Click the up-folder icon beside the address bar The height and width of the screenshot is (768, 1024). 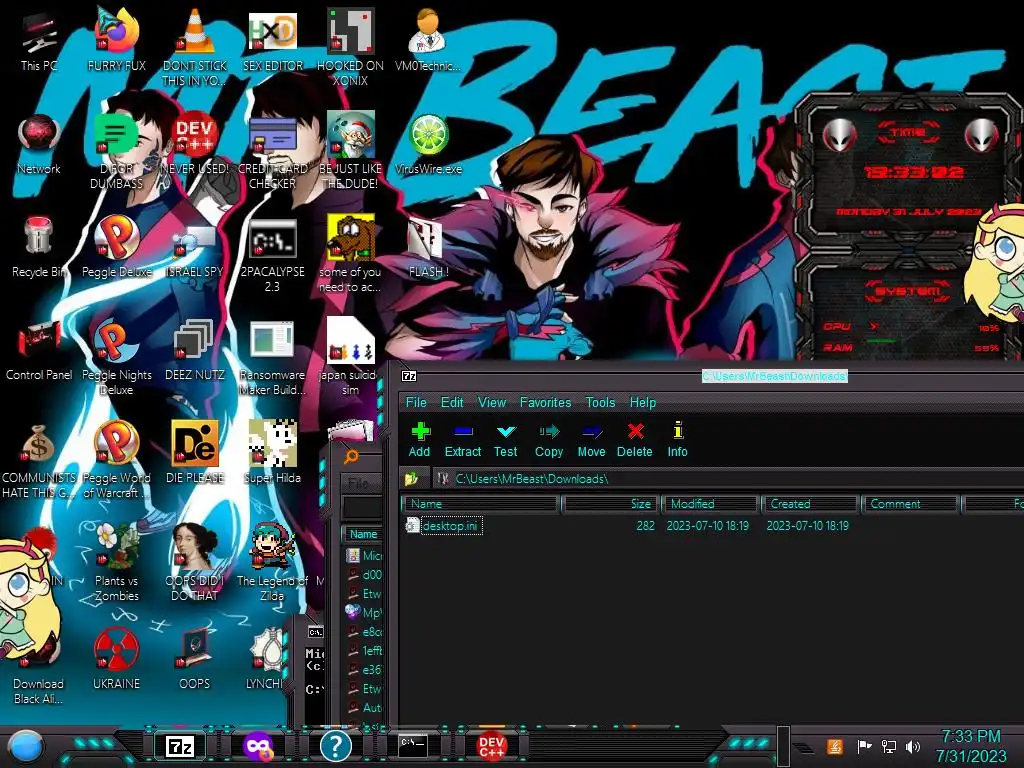[x=411, y=479]
